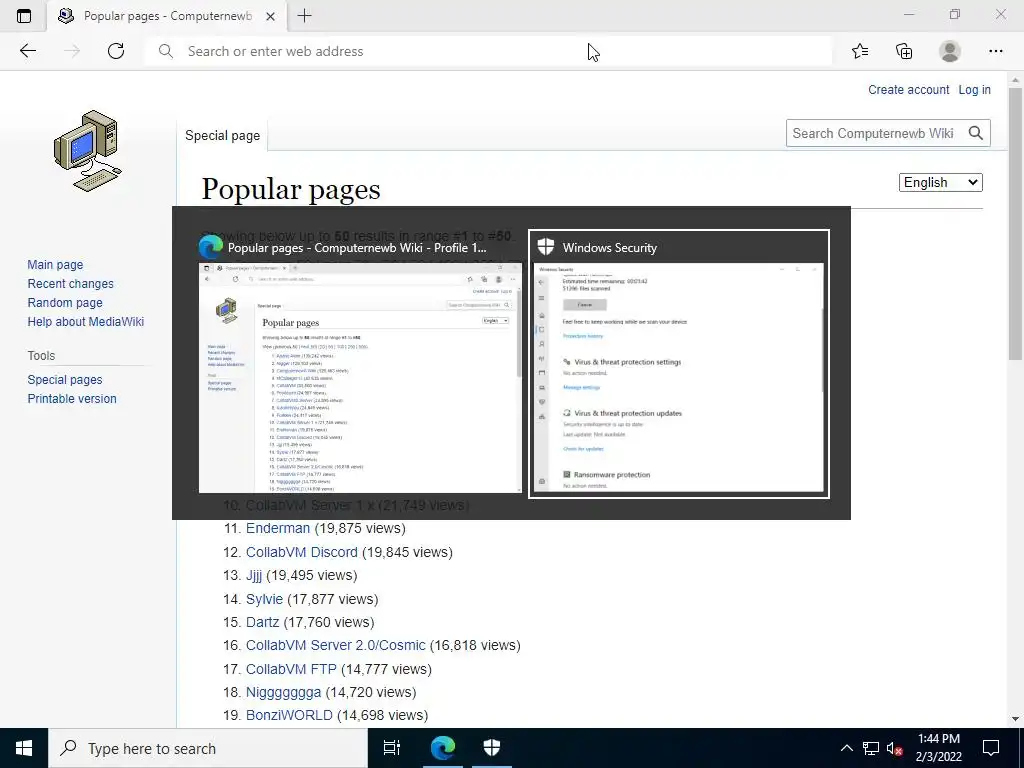Click the Windows Security shield taskbar icon
This screenshot has width=1024, height=768.
[492, 748]
